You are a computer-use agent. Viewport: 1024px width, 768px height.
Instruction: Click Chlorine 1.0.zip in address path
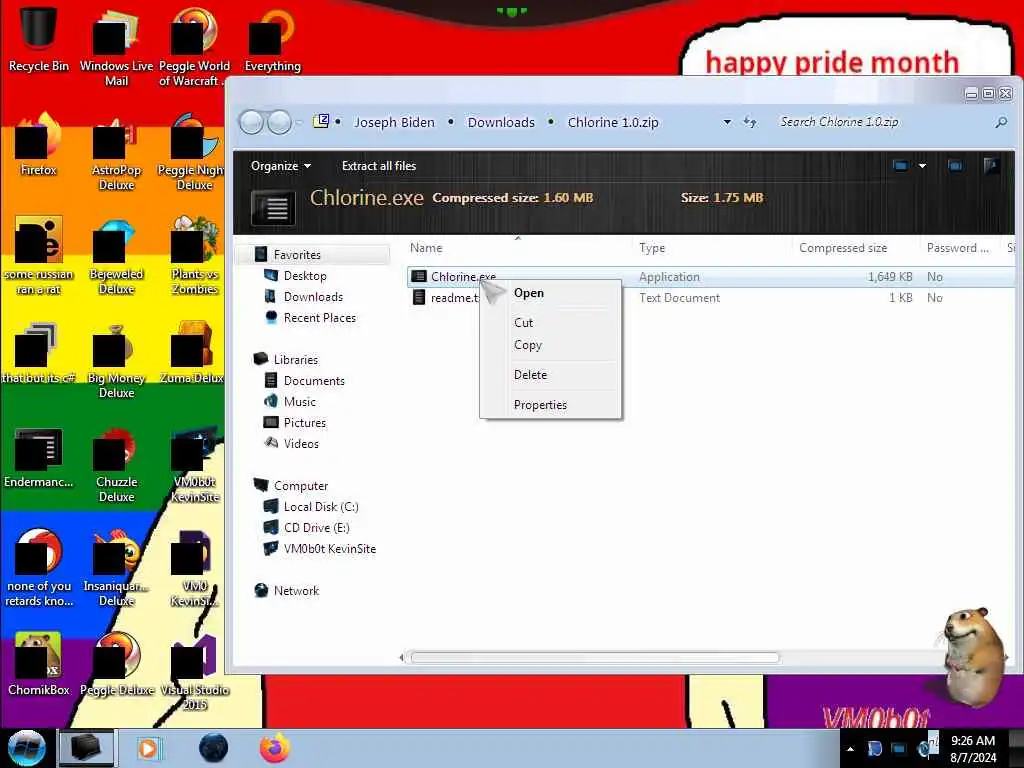pos(613,122)
